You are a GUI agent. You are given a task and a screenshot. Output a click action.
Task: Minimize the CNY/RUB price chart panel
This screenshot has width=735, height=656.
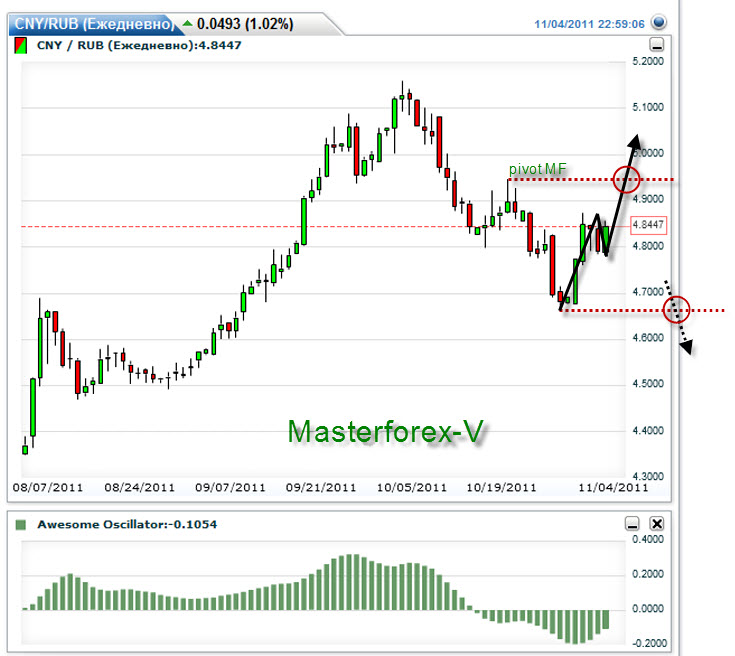pos(657,45)
